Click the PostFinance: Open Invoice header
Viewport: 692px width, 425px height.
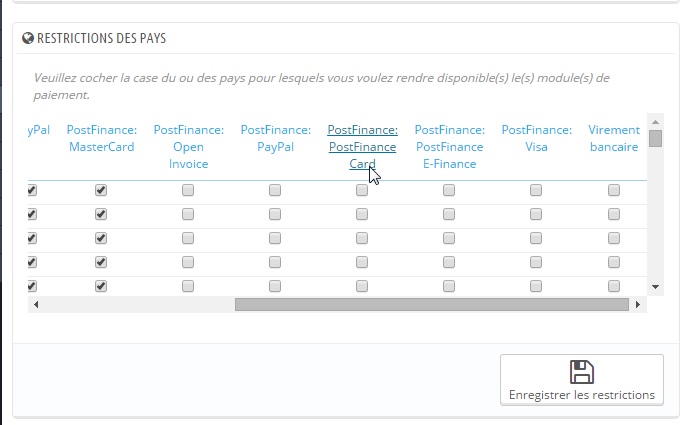pos(188,147)
